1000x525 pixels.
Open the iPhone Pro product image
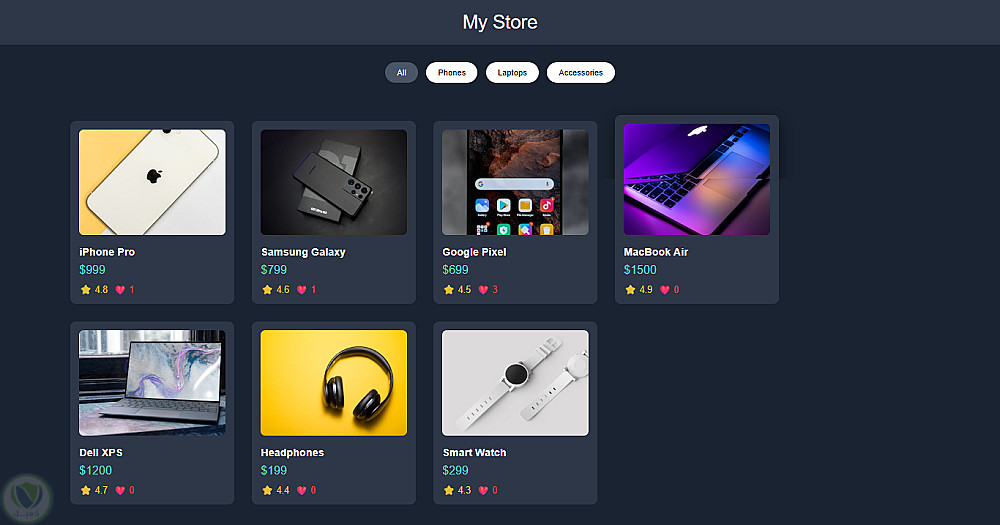(x=152, y=182)
